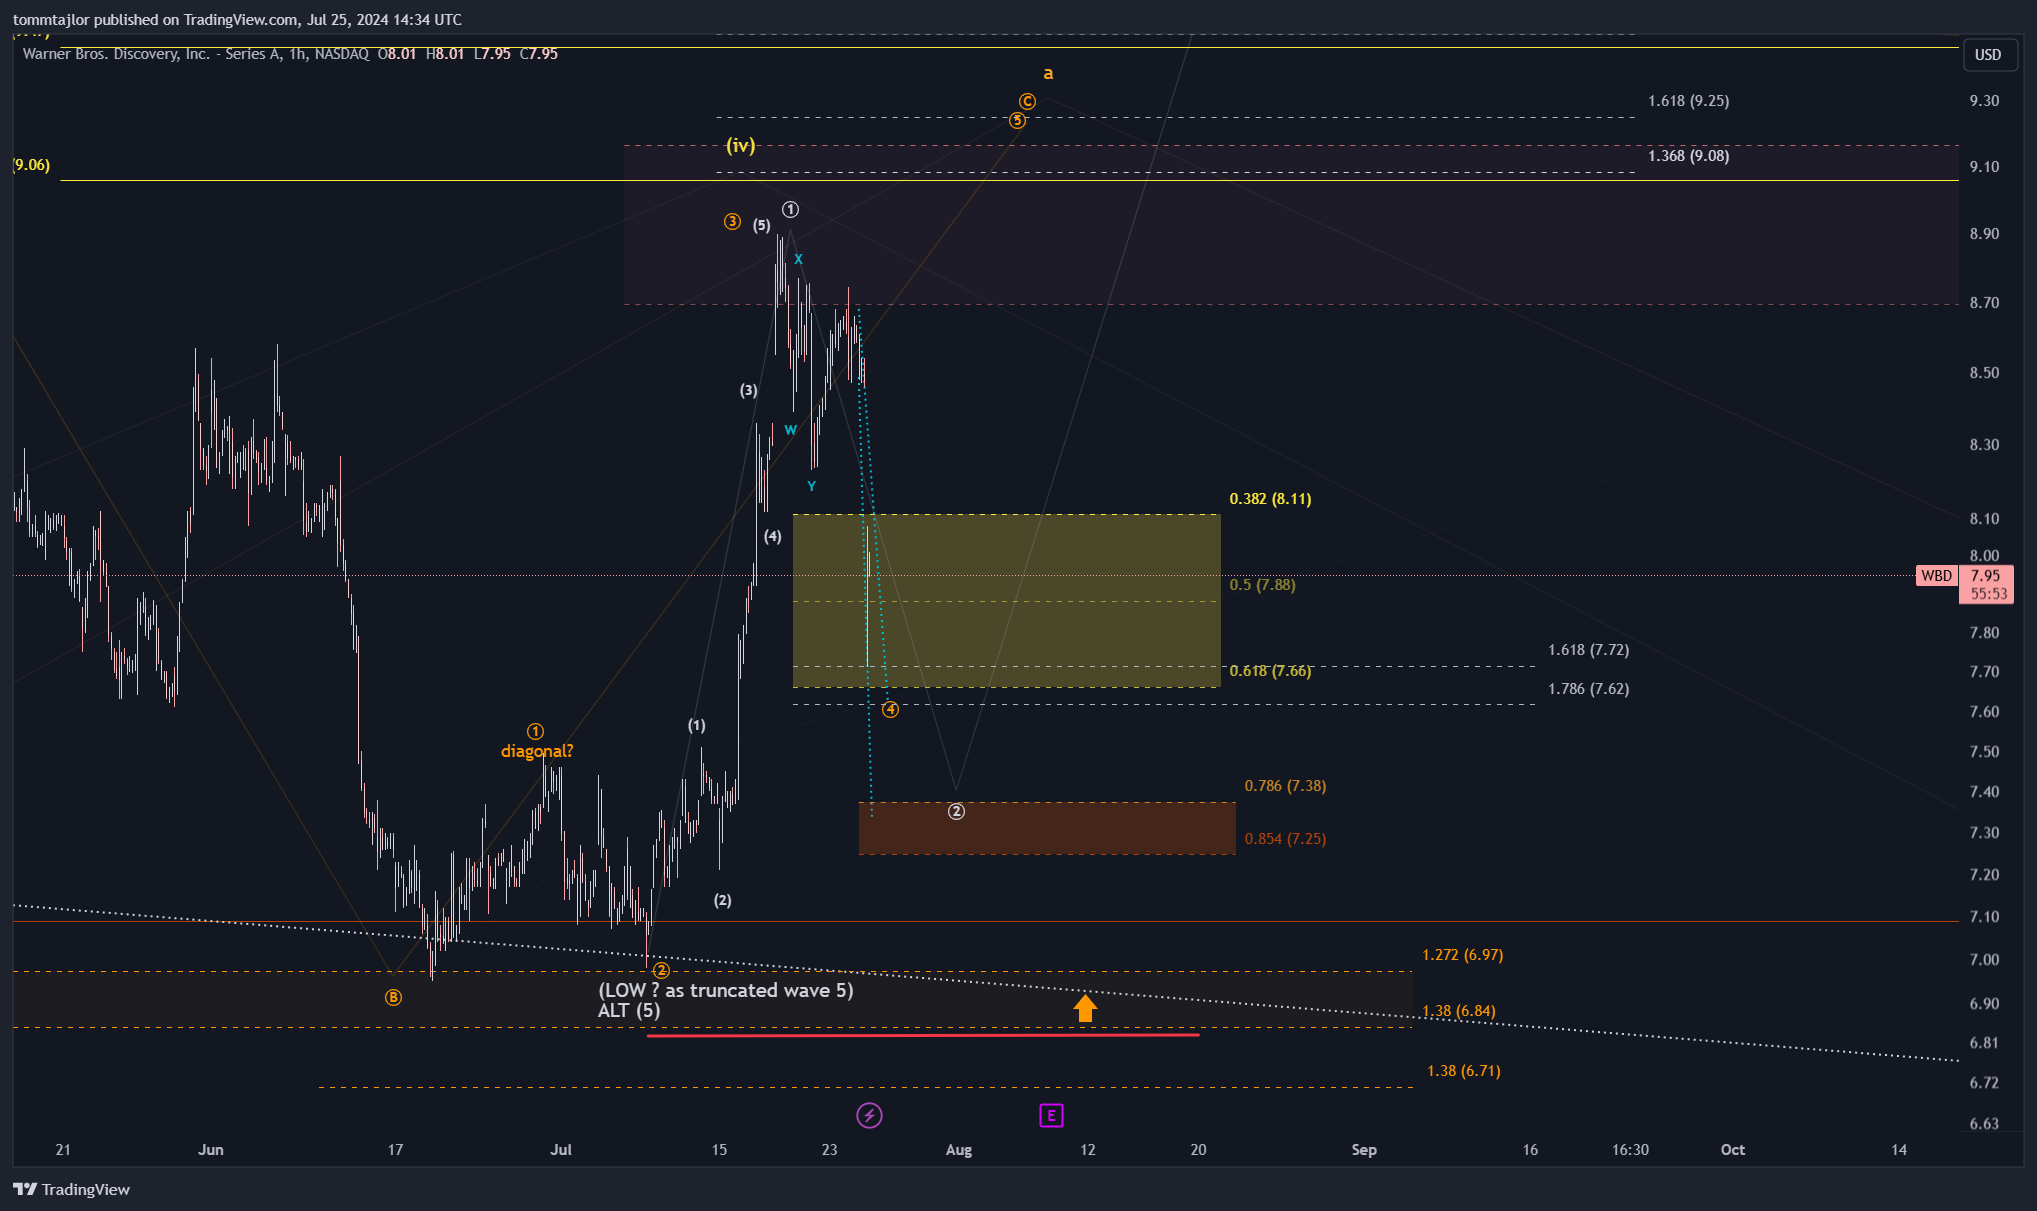Select the 1.38 (6.71) extension label
The image size is (2037, 1211).
(x=1463, y=1071)
